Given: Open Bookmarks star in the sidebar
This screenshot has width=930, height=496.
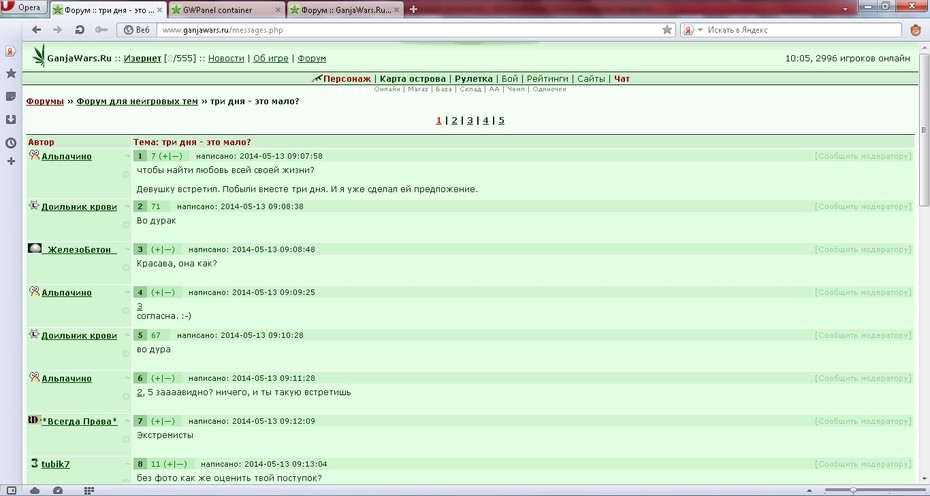Looking at the screenshot, I should pyautogui.click(x=11, y=74).
